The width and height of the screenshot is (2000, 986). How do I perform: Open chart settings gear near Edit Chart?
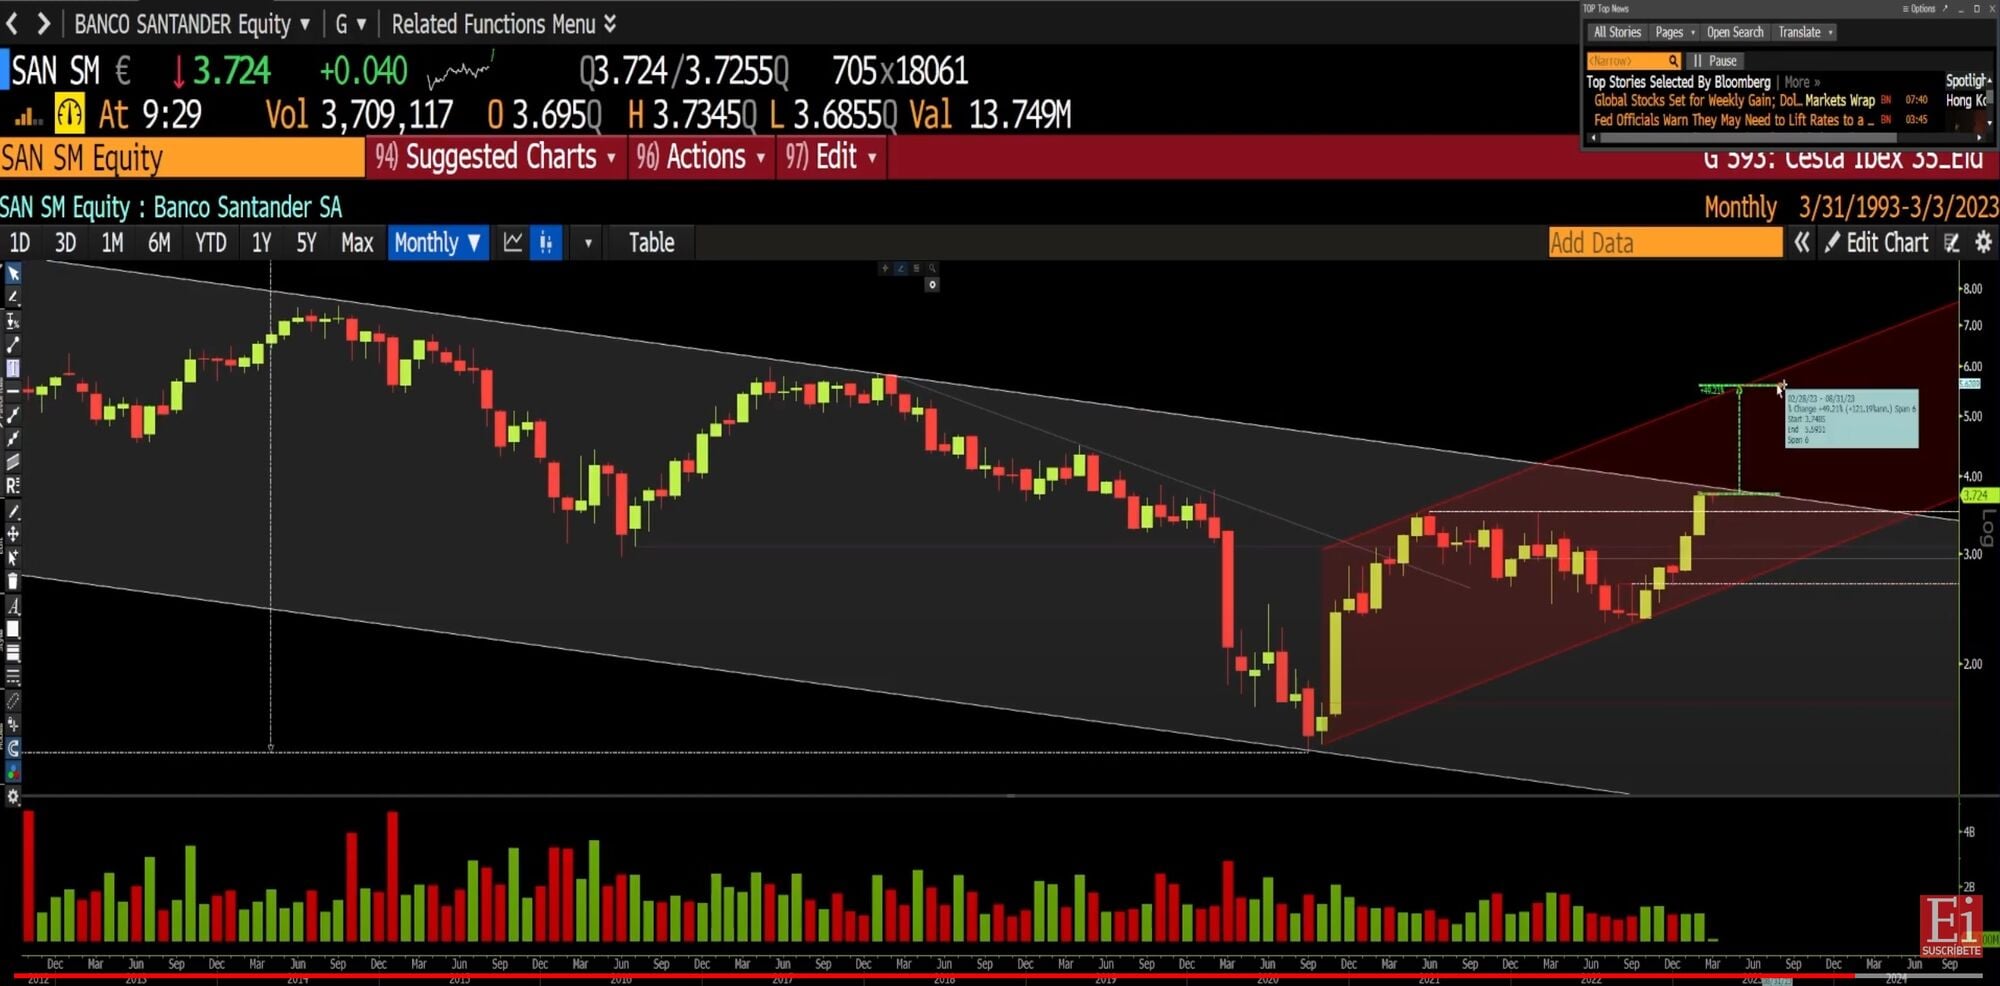[1984, 243]
